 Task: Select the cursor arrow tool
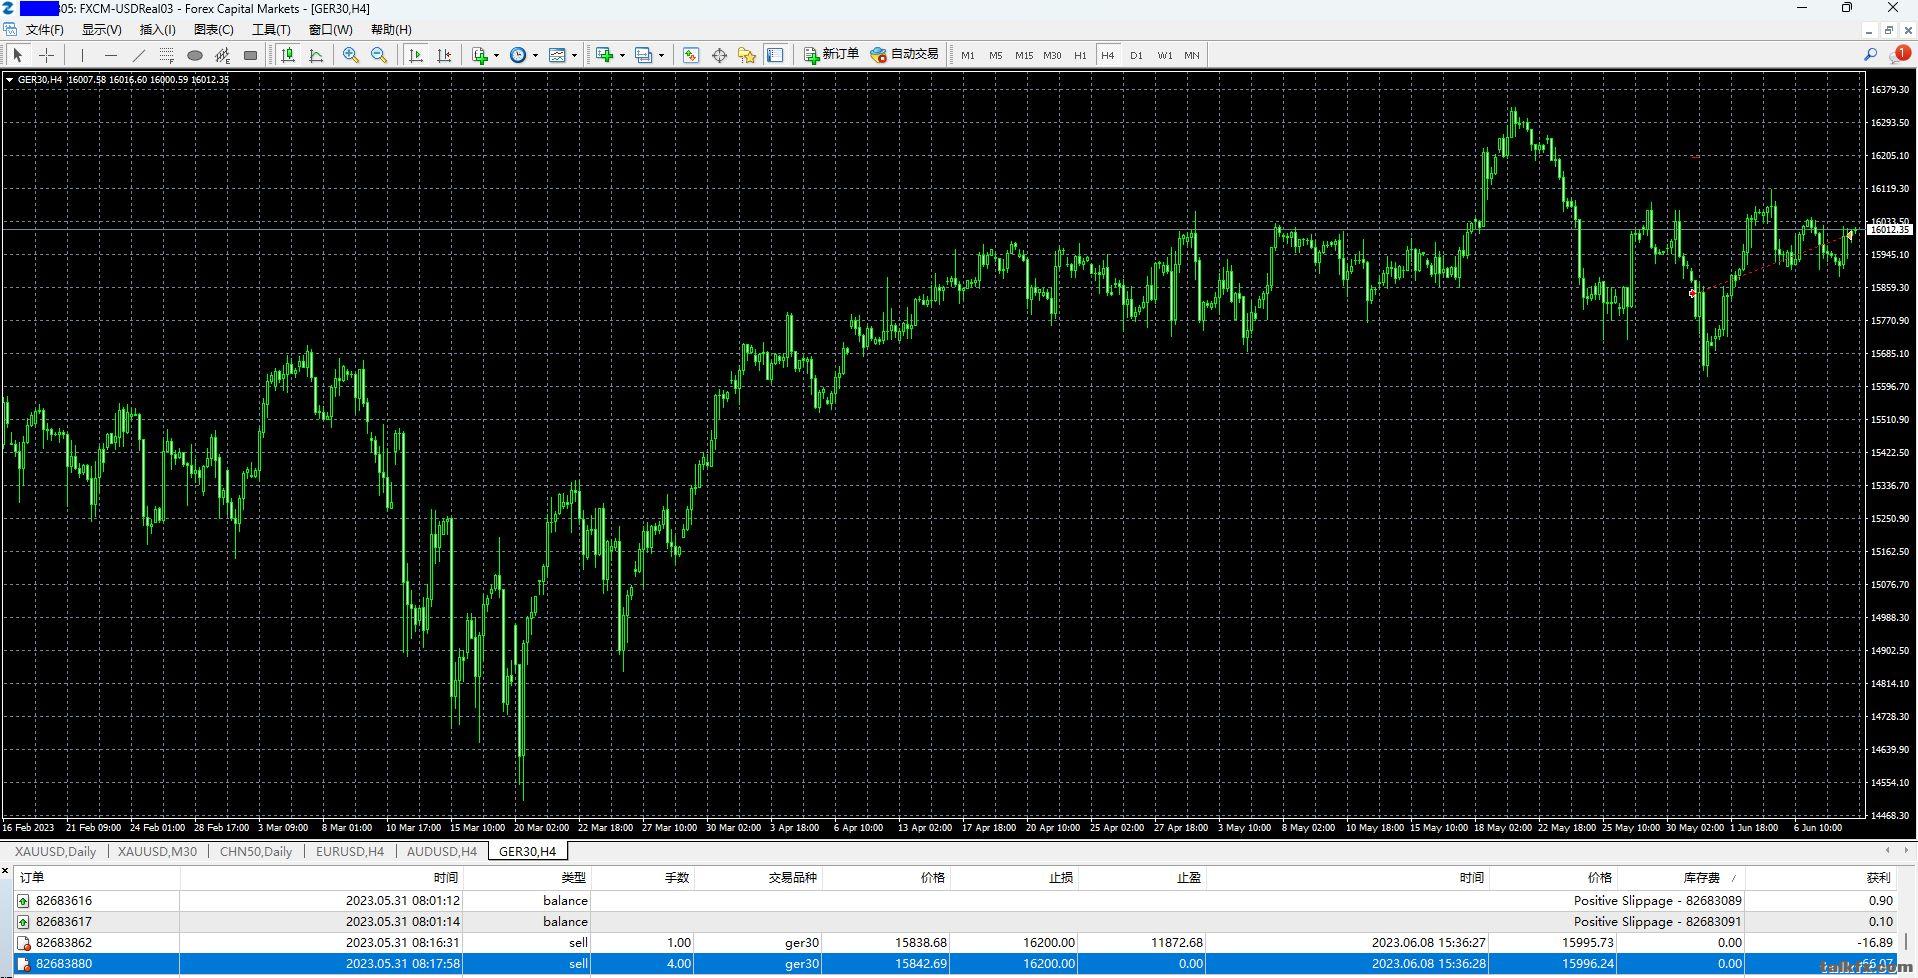click(17, 55)
